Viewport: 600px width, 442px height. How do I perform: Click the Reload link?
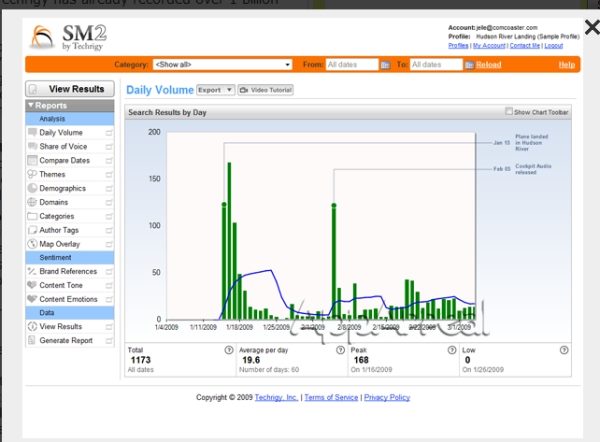pos(489,65)
